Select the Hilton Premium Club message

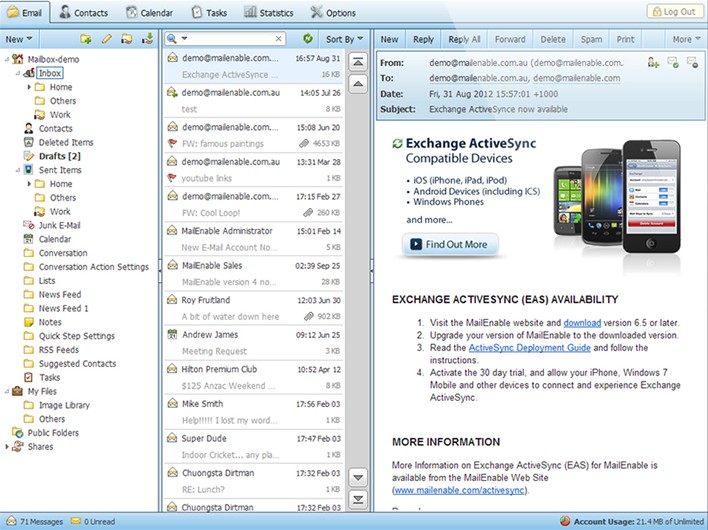pyautogui.click(x=253, y=377)
